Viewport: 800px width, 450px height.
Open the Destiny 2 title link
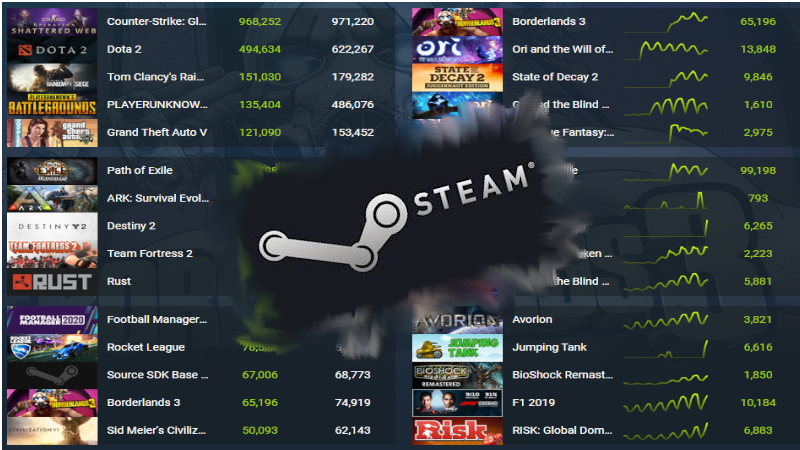131,226
